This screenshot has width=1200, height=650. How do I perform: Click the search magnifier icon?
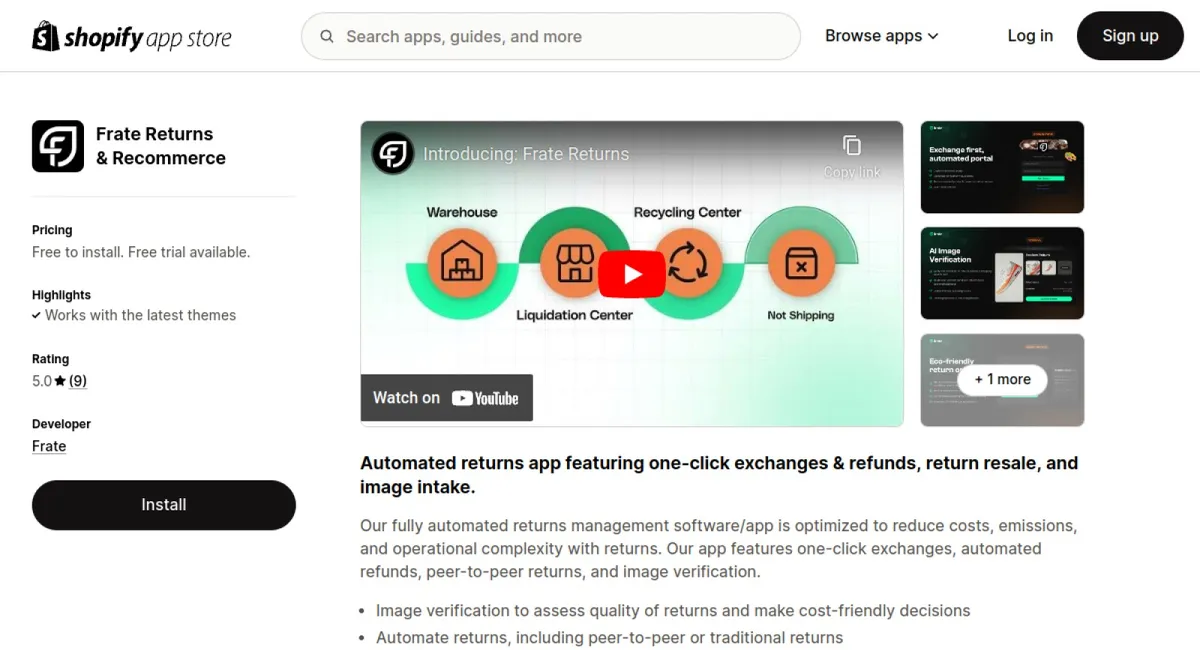(327, 37)
